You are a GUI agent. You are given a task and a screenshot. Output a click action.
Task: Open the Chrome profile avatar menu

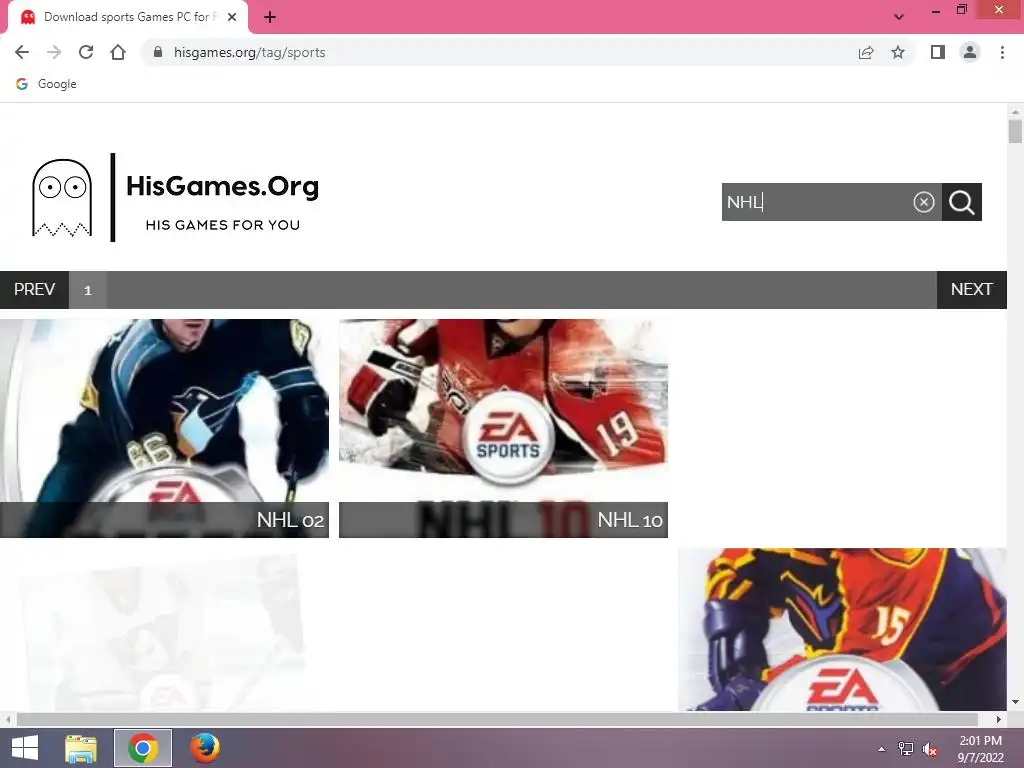pos(970,52)
